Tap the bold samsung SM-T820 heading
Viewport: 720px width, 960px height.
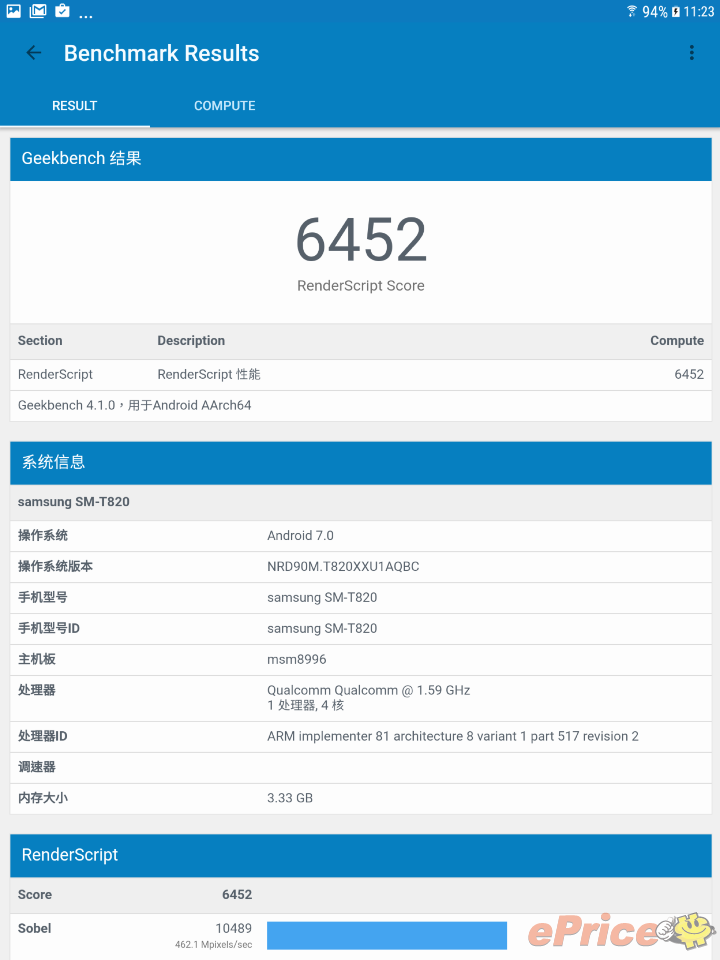click(x=73, y=502)
